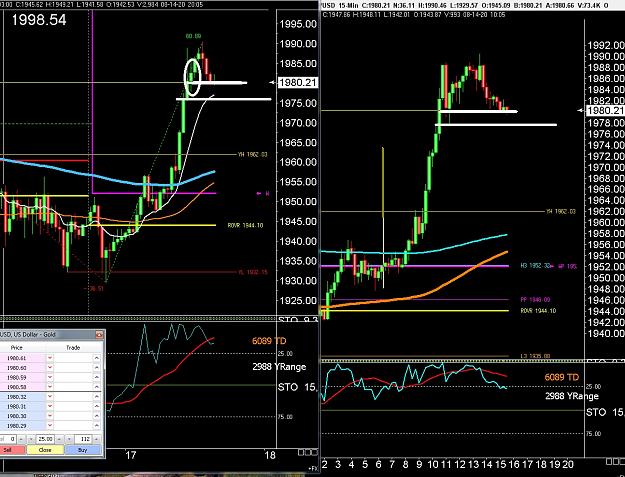Click the 2988 YRange label in right indicator pane
This screenshot has width=625, height=477.
coord(572,396)
